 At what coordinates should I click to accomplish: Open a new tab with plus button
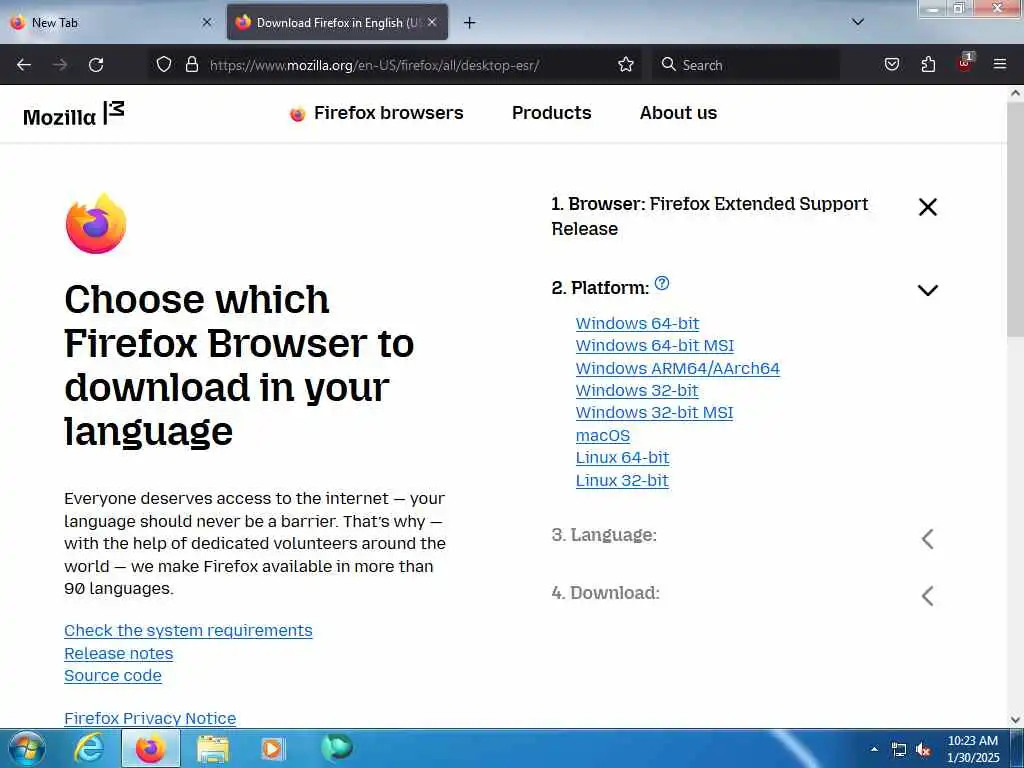click(x=469, y=23)
